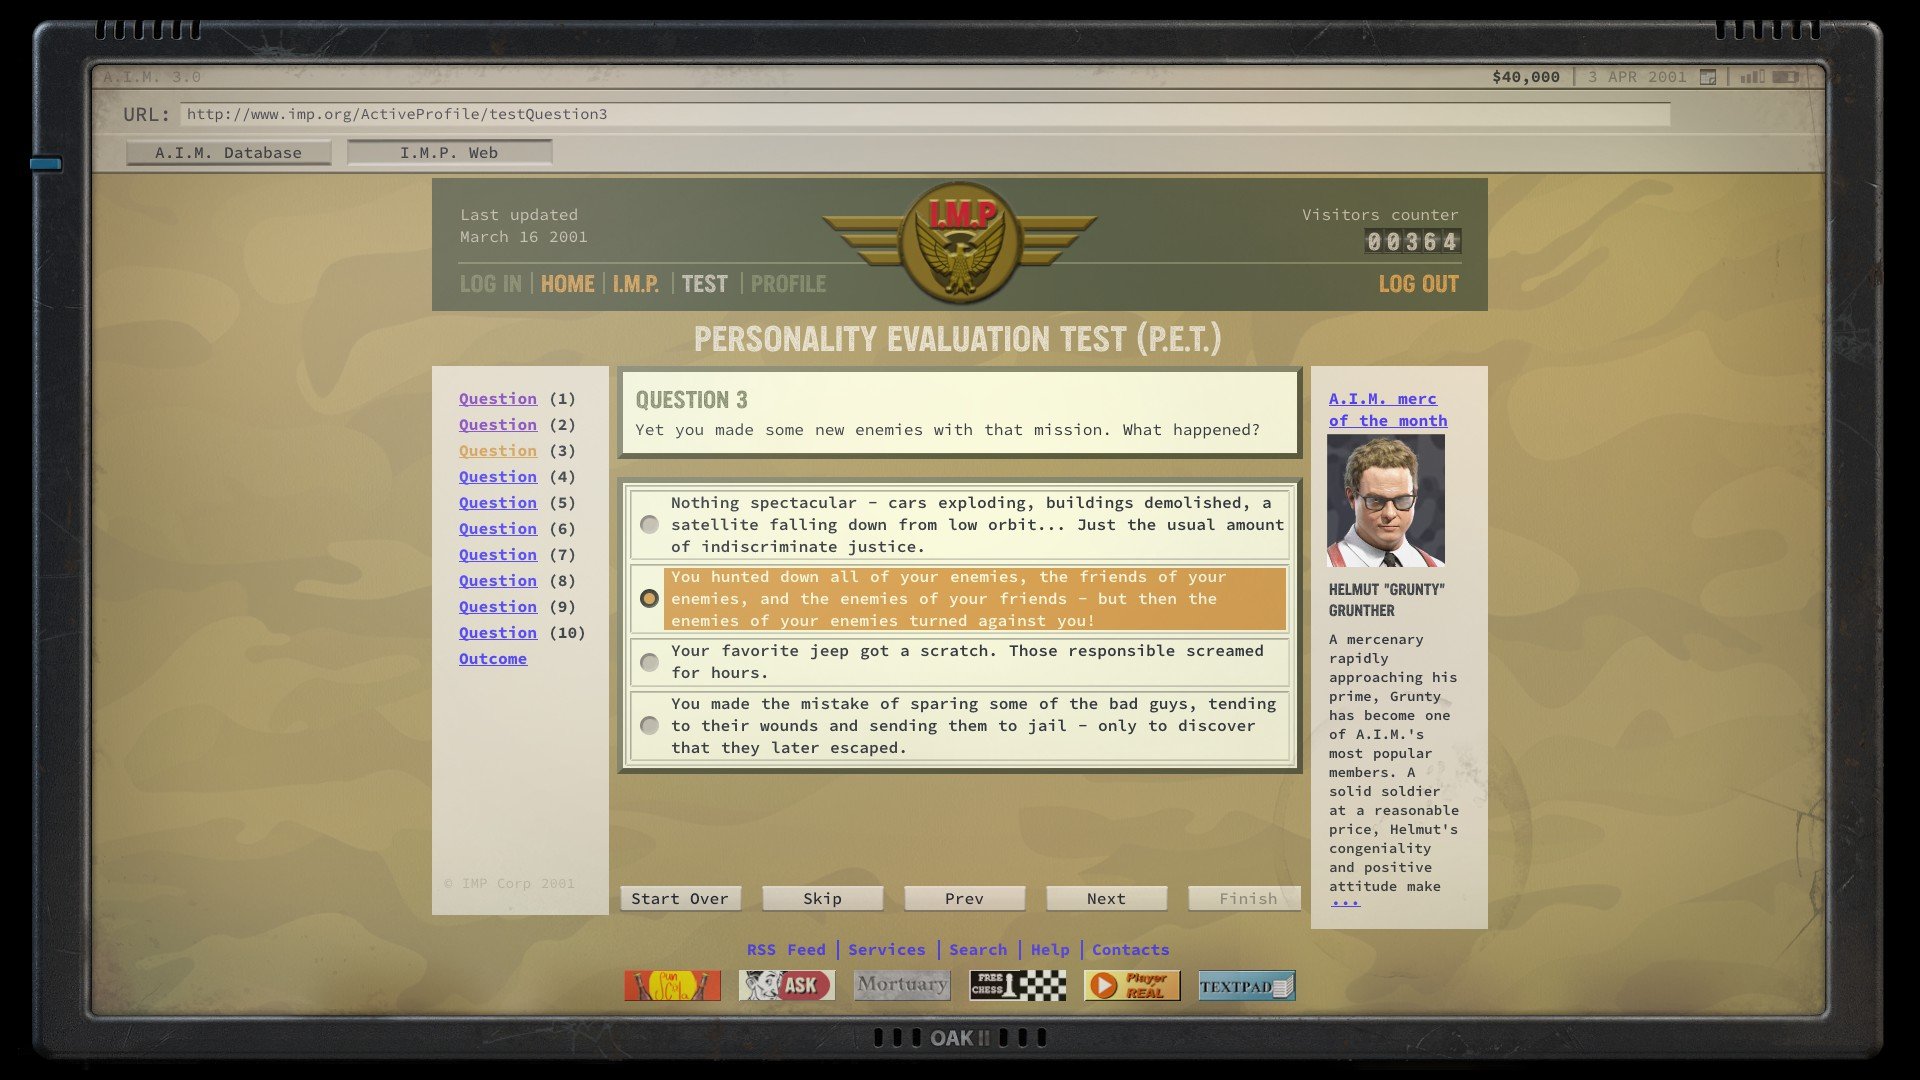Click Helmut Grunty portrait thumbnail
Screen dimensions: 1920x1080
(1386, 500)
